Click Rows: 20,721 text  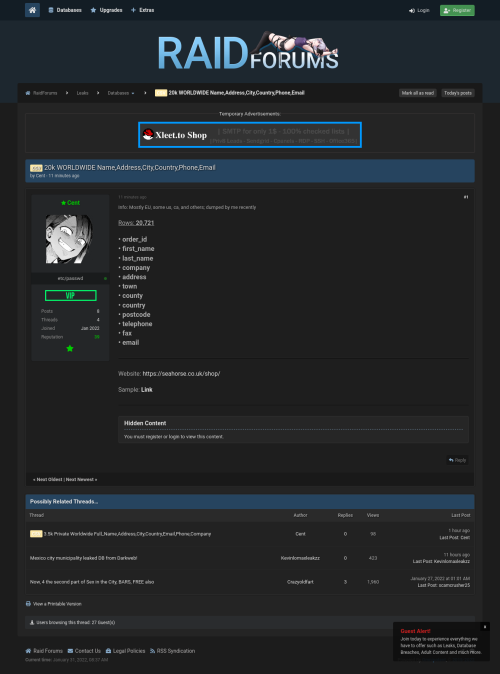pyautogui.click(x=136, y=223)
